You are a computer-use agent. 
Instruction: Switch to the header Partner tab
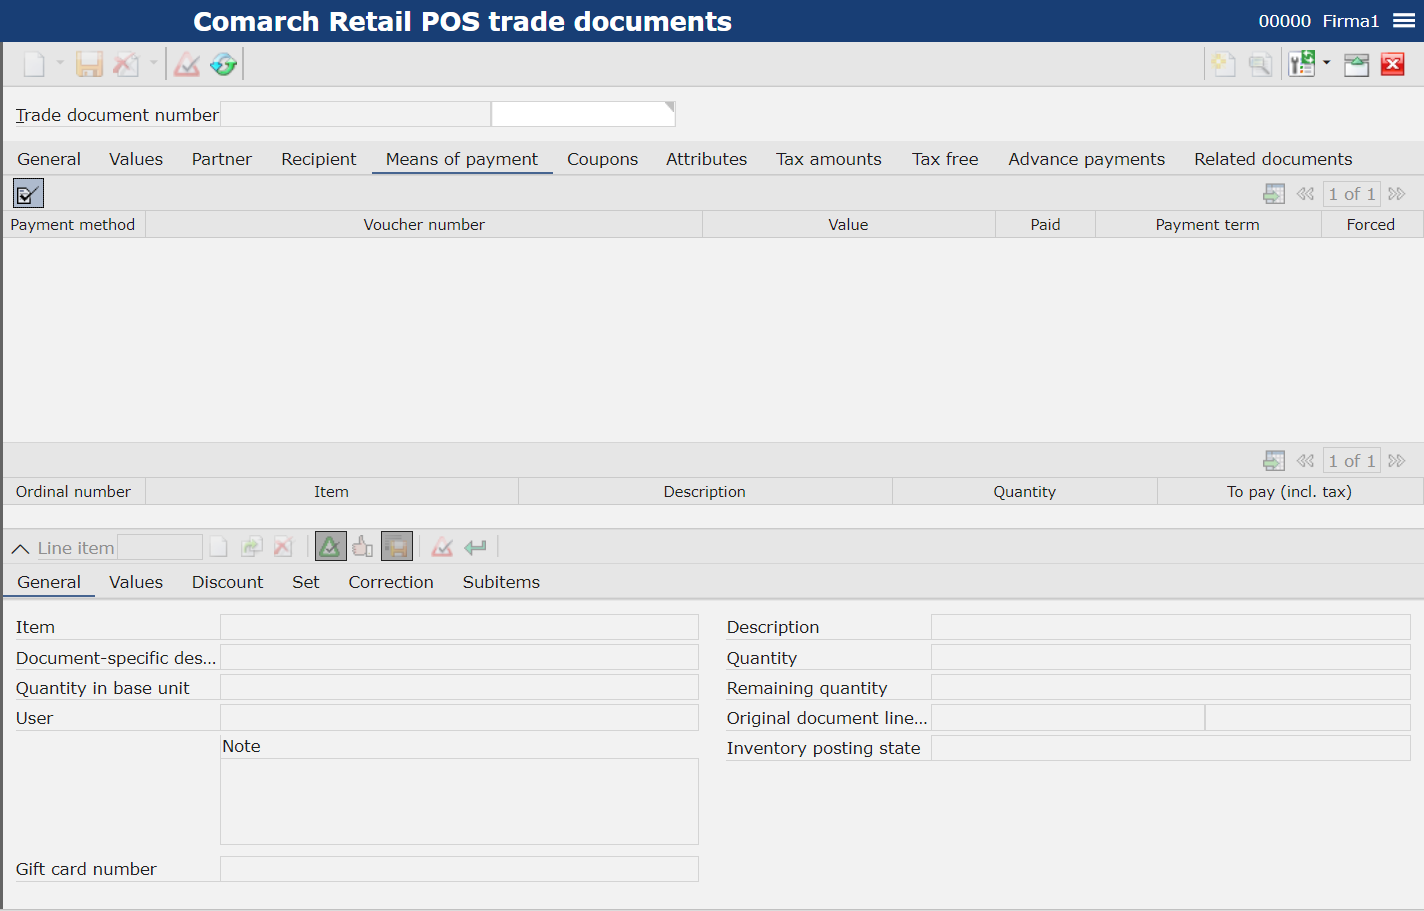click(x=222, y=159)
